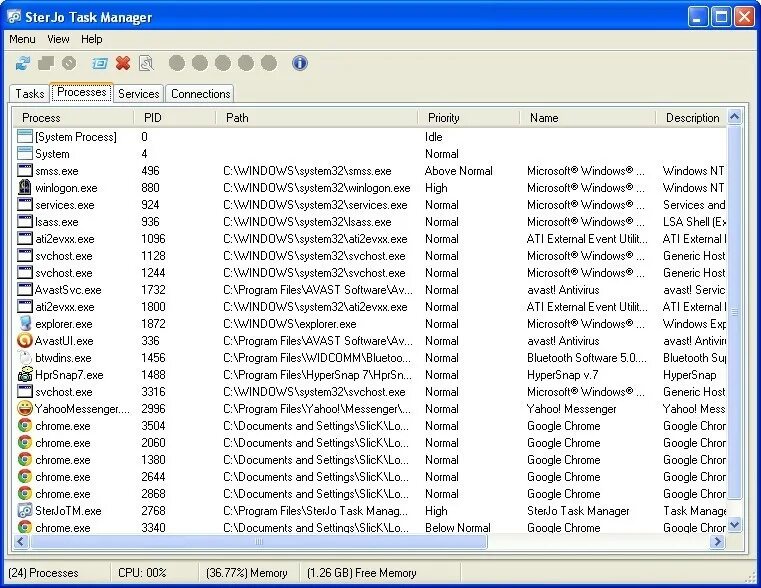Click the horizontal scrollbar thumb

pyautogui.click(x=259, y=541)
